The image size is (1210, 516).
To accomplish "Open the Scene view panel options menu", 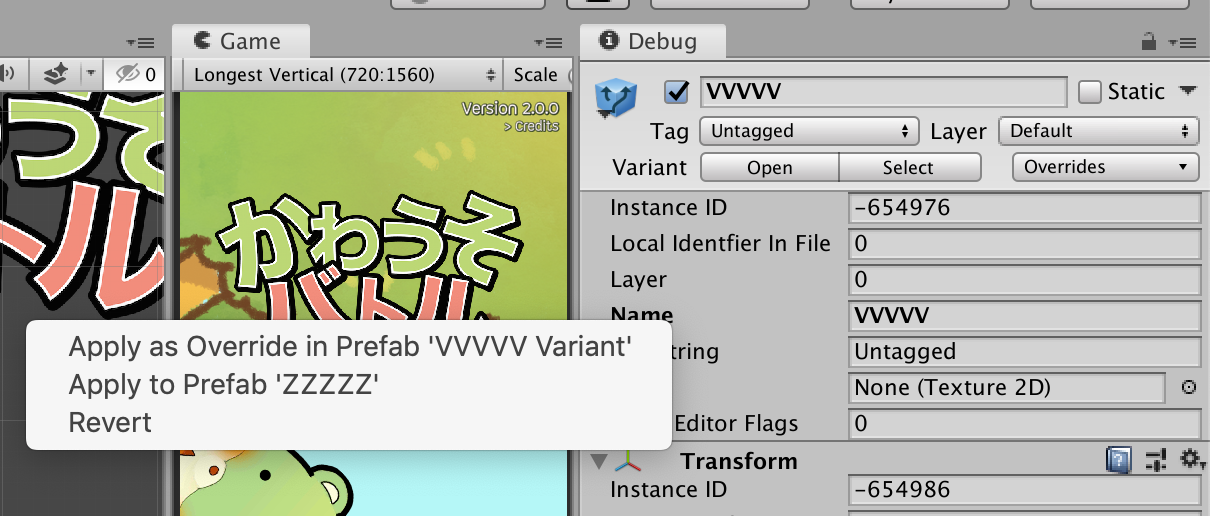I will 139,43.
